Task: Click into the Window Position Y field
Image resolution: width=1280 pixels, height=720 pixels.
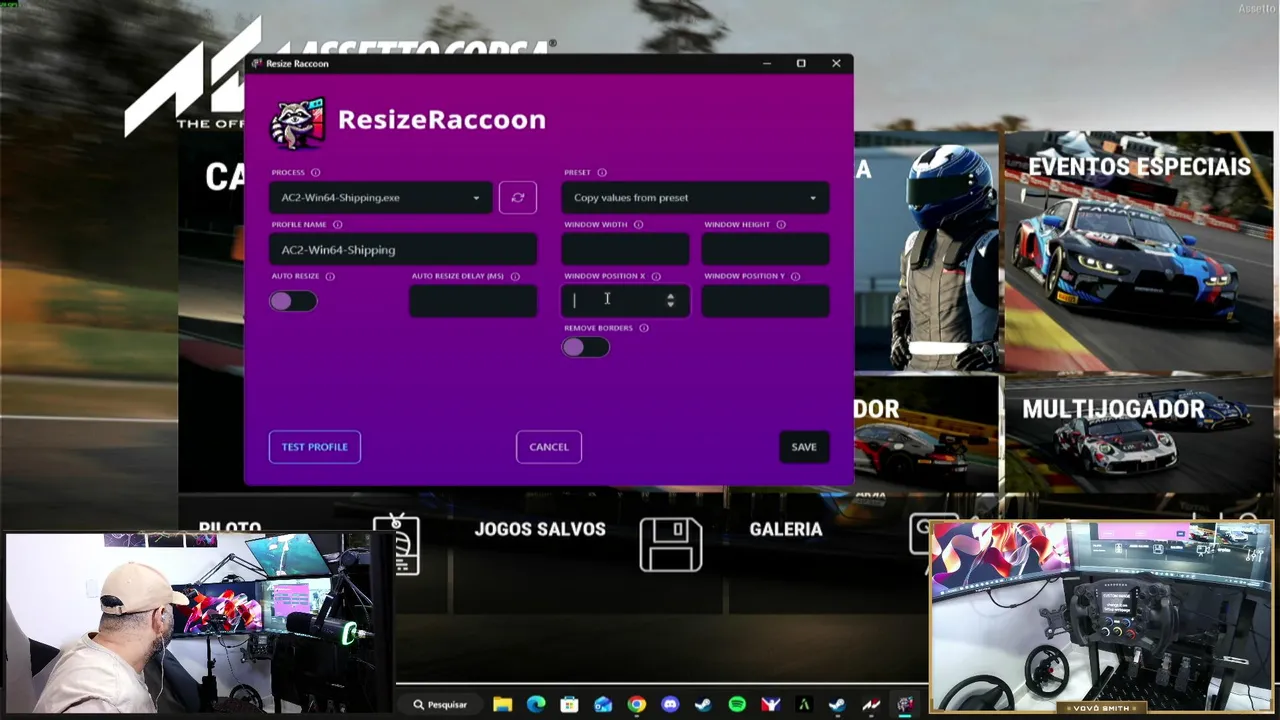Action: pos(765,301)
